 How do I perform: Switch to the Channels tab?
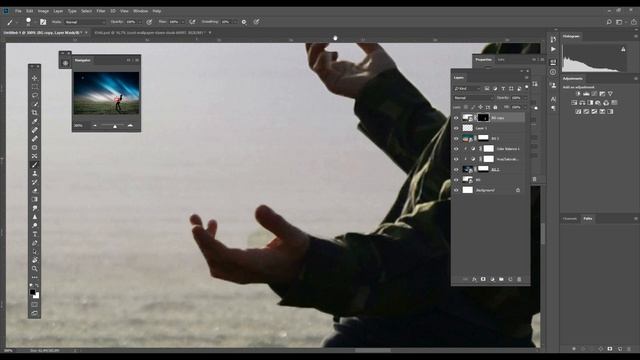click(x=570, y=219)
